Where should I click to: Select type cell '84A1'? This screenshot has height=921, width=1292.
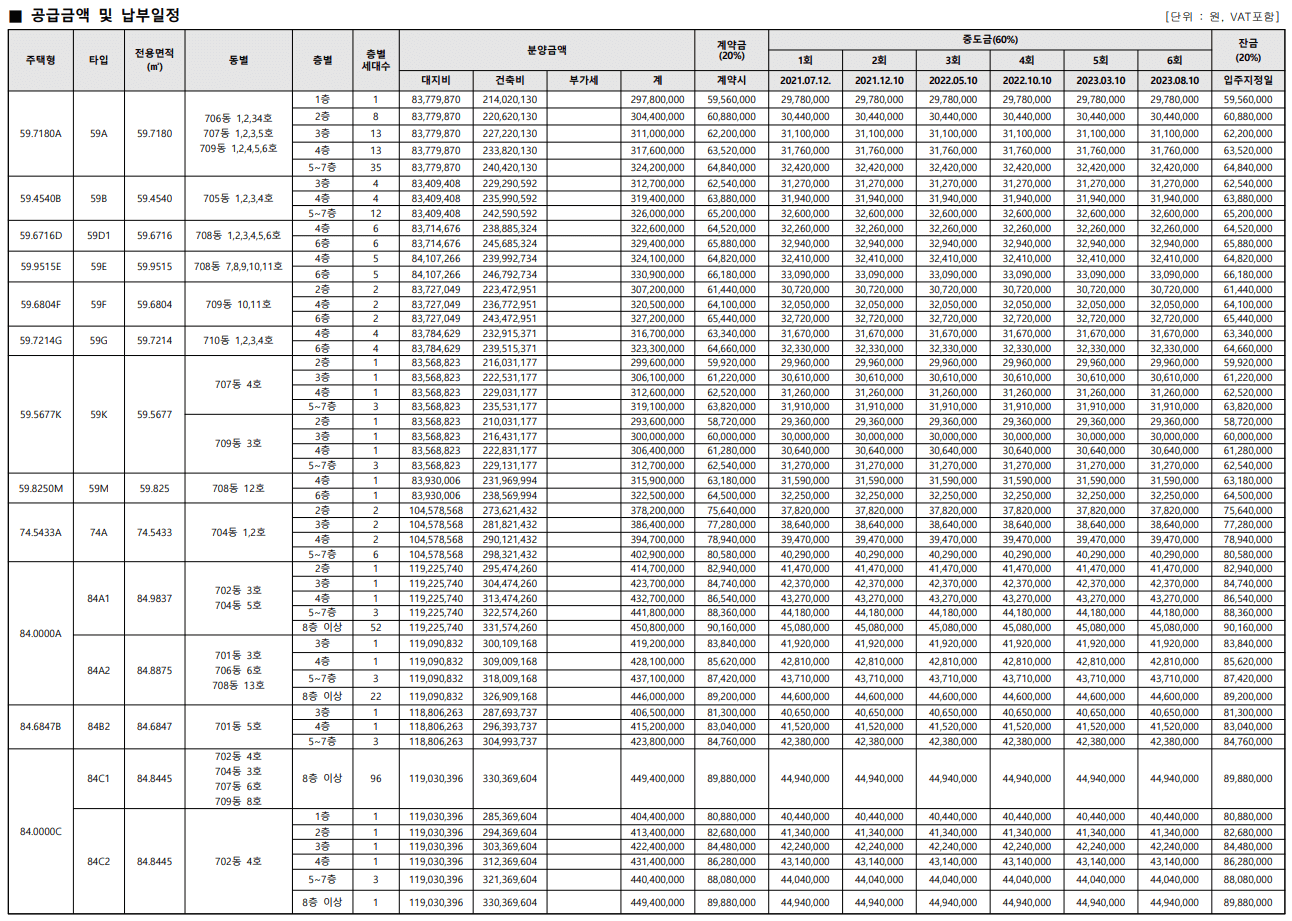(x=98, y=598)
